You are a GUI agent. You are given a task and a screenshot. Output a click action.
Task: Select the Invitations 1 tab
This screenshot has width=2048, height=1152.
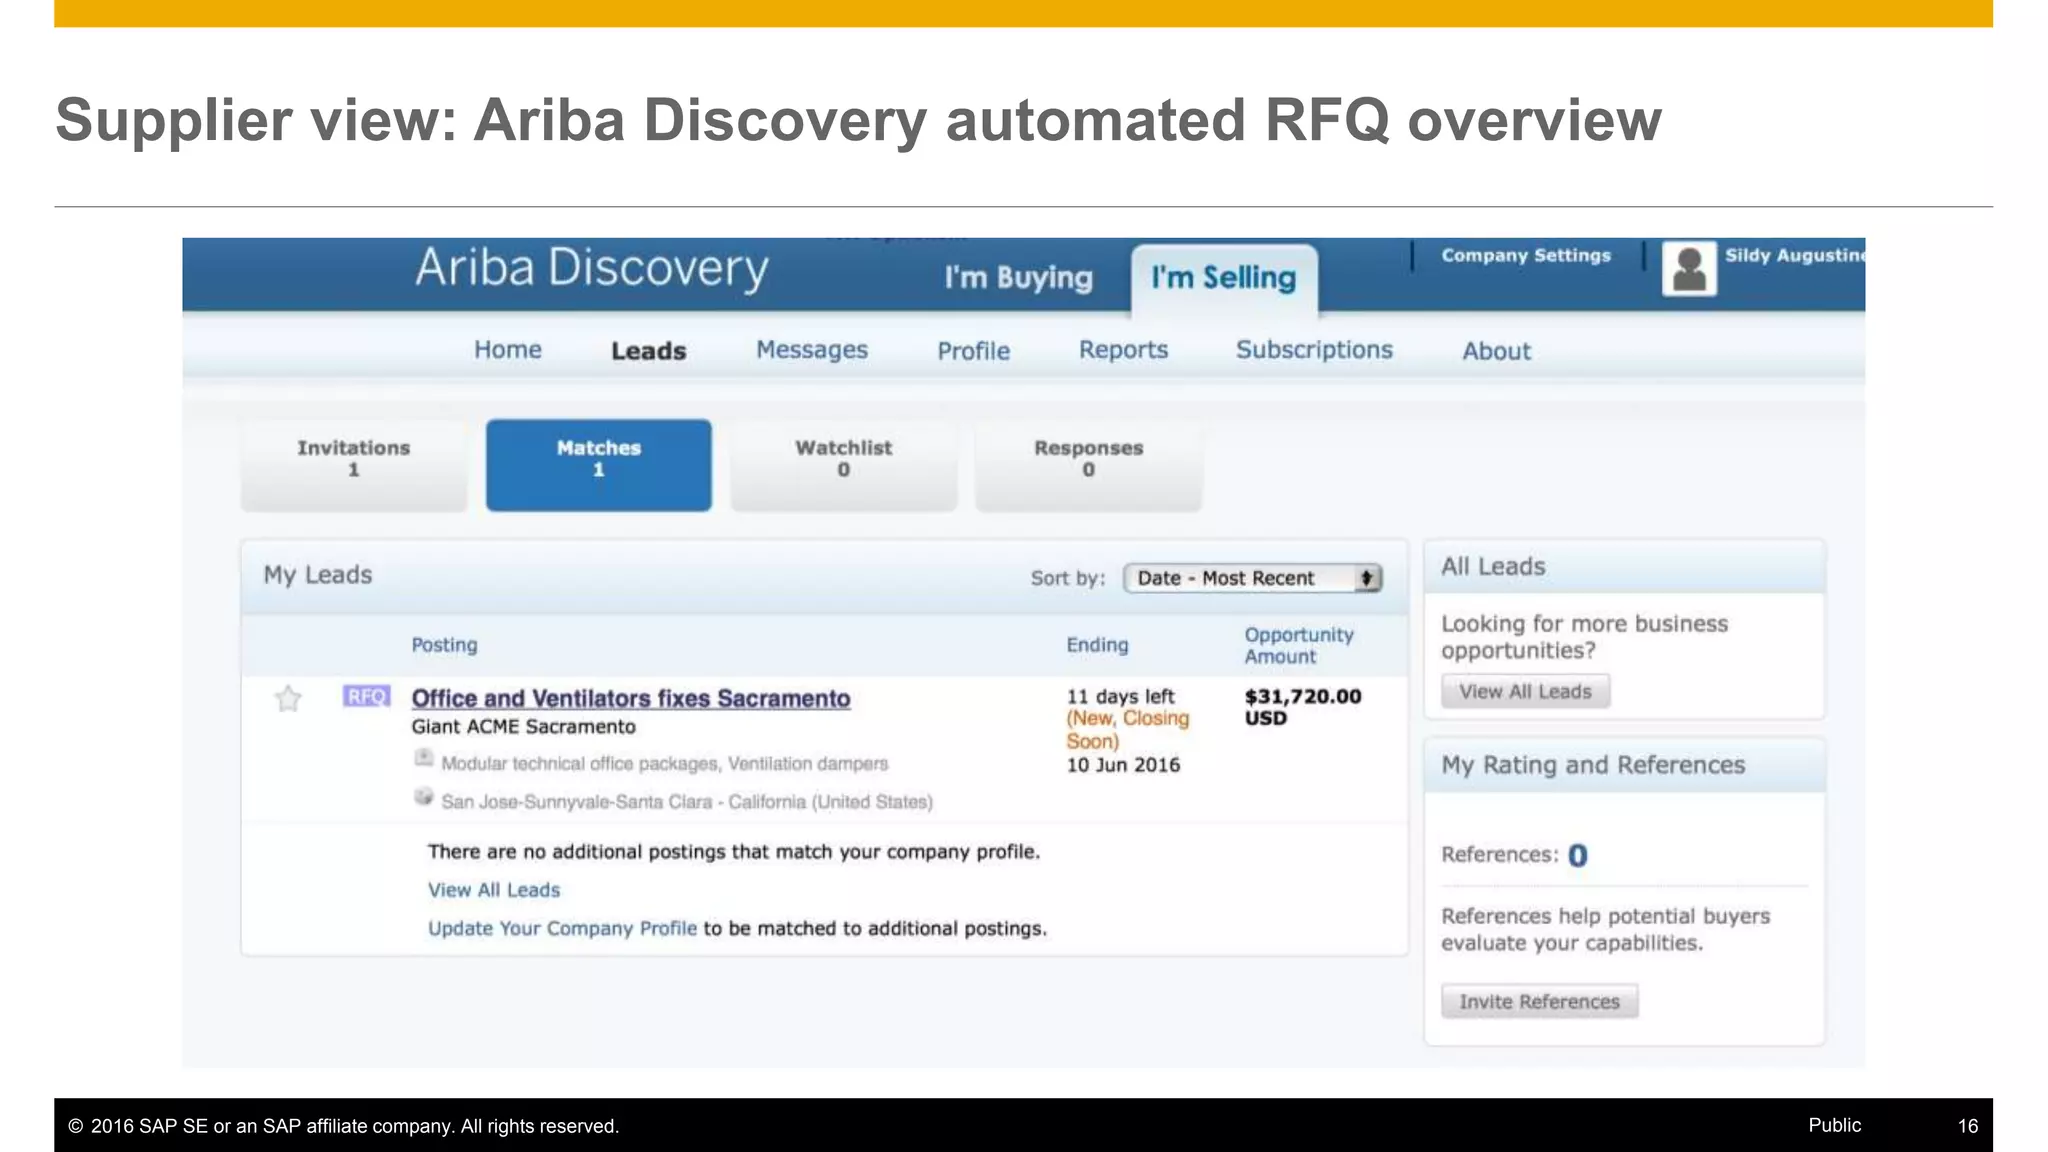click(x=354, y=465)
